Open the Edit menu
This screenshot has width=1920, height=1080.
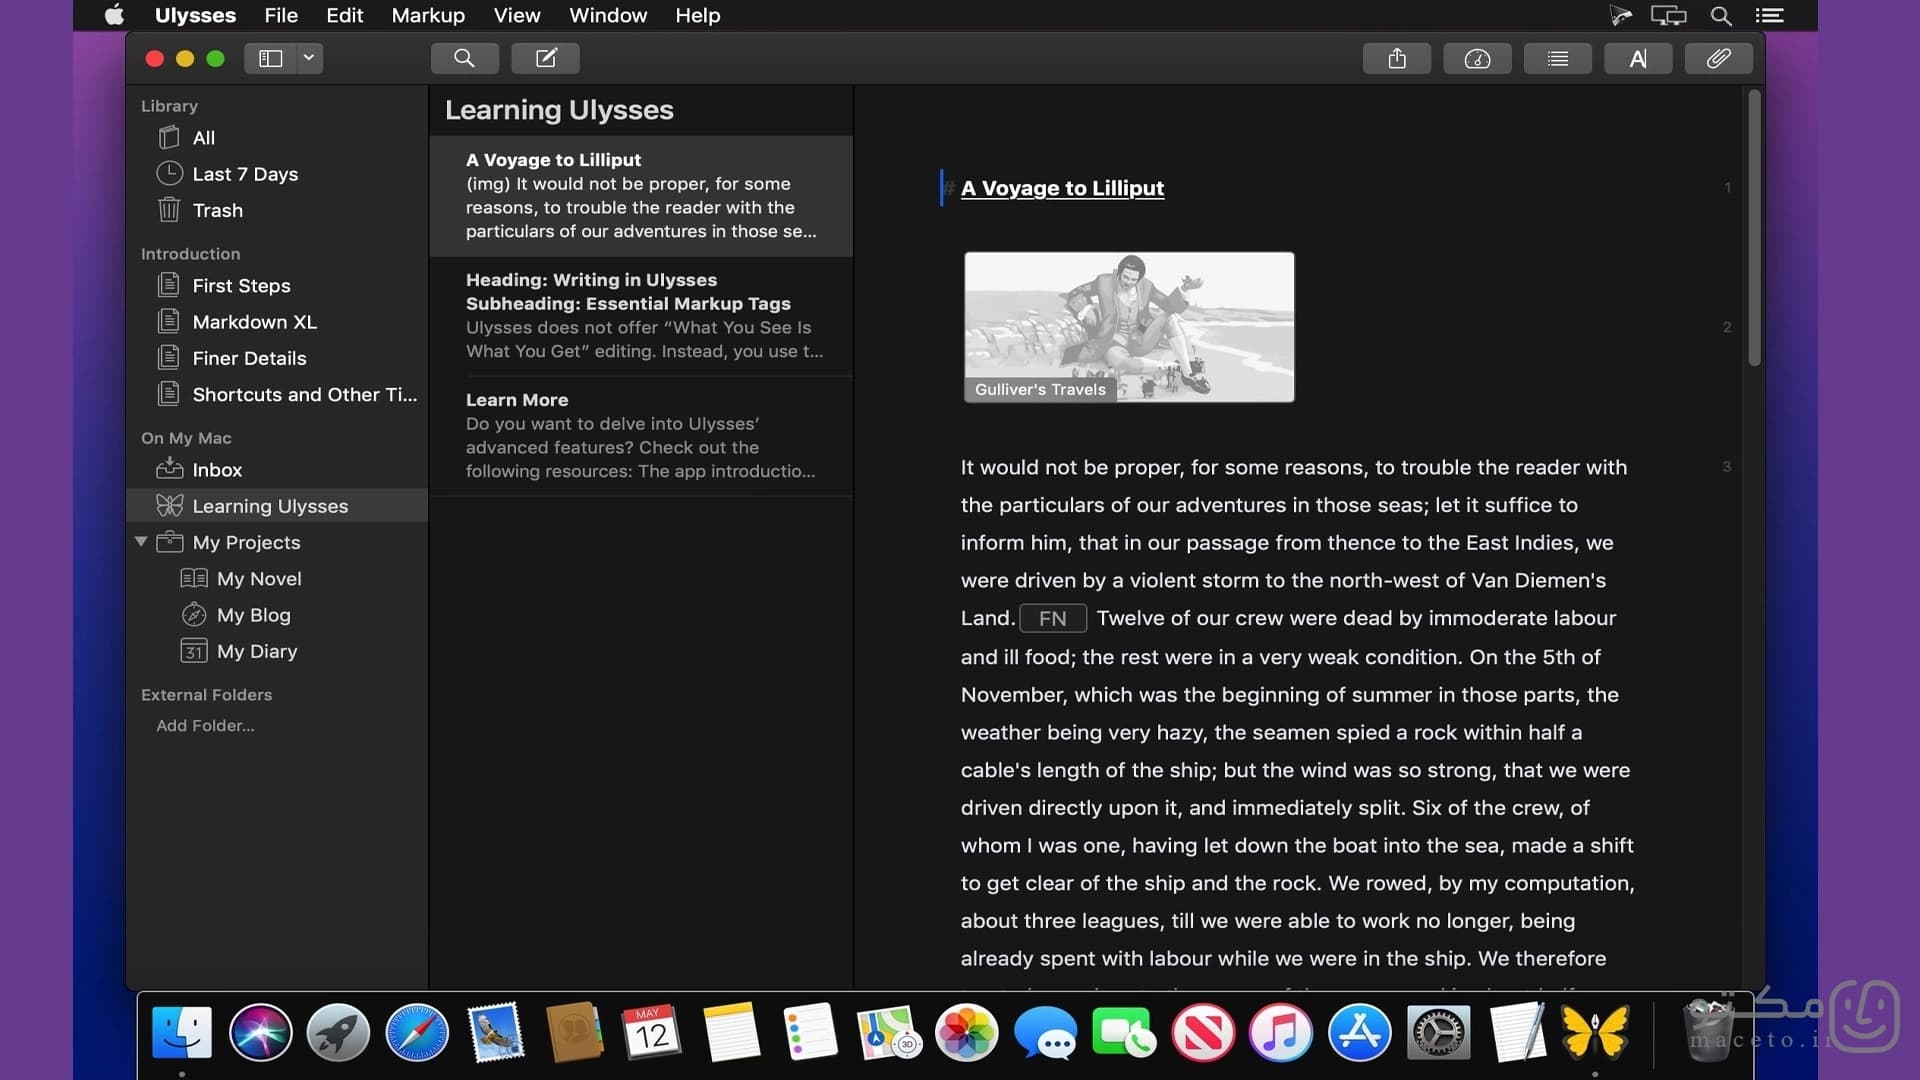[344, 15]
